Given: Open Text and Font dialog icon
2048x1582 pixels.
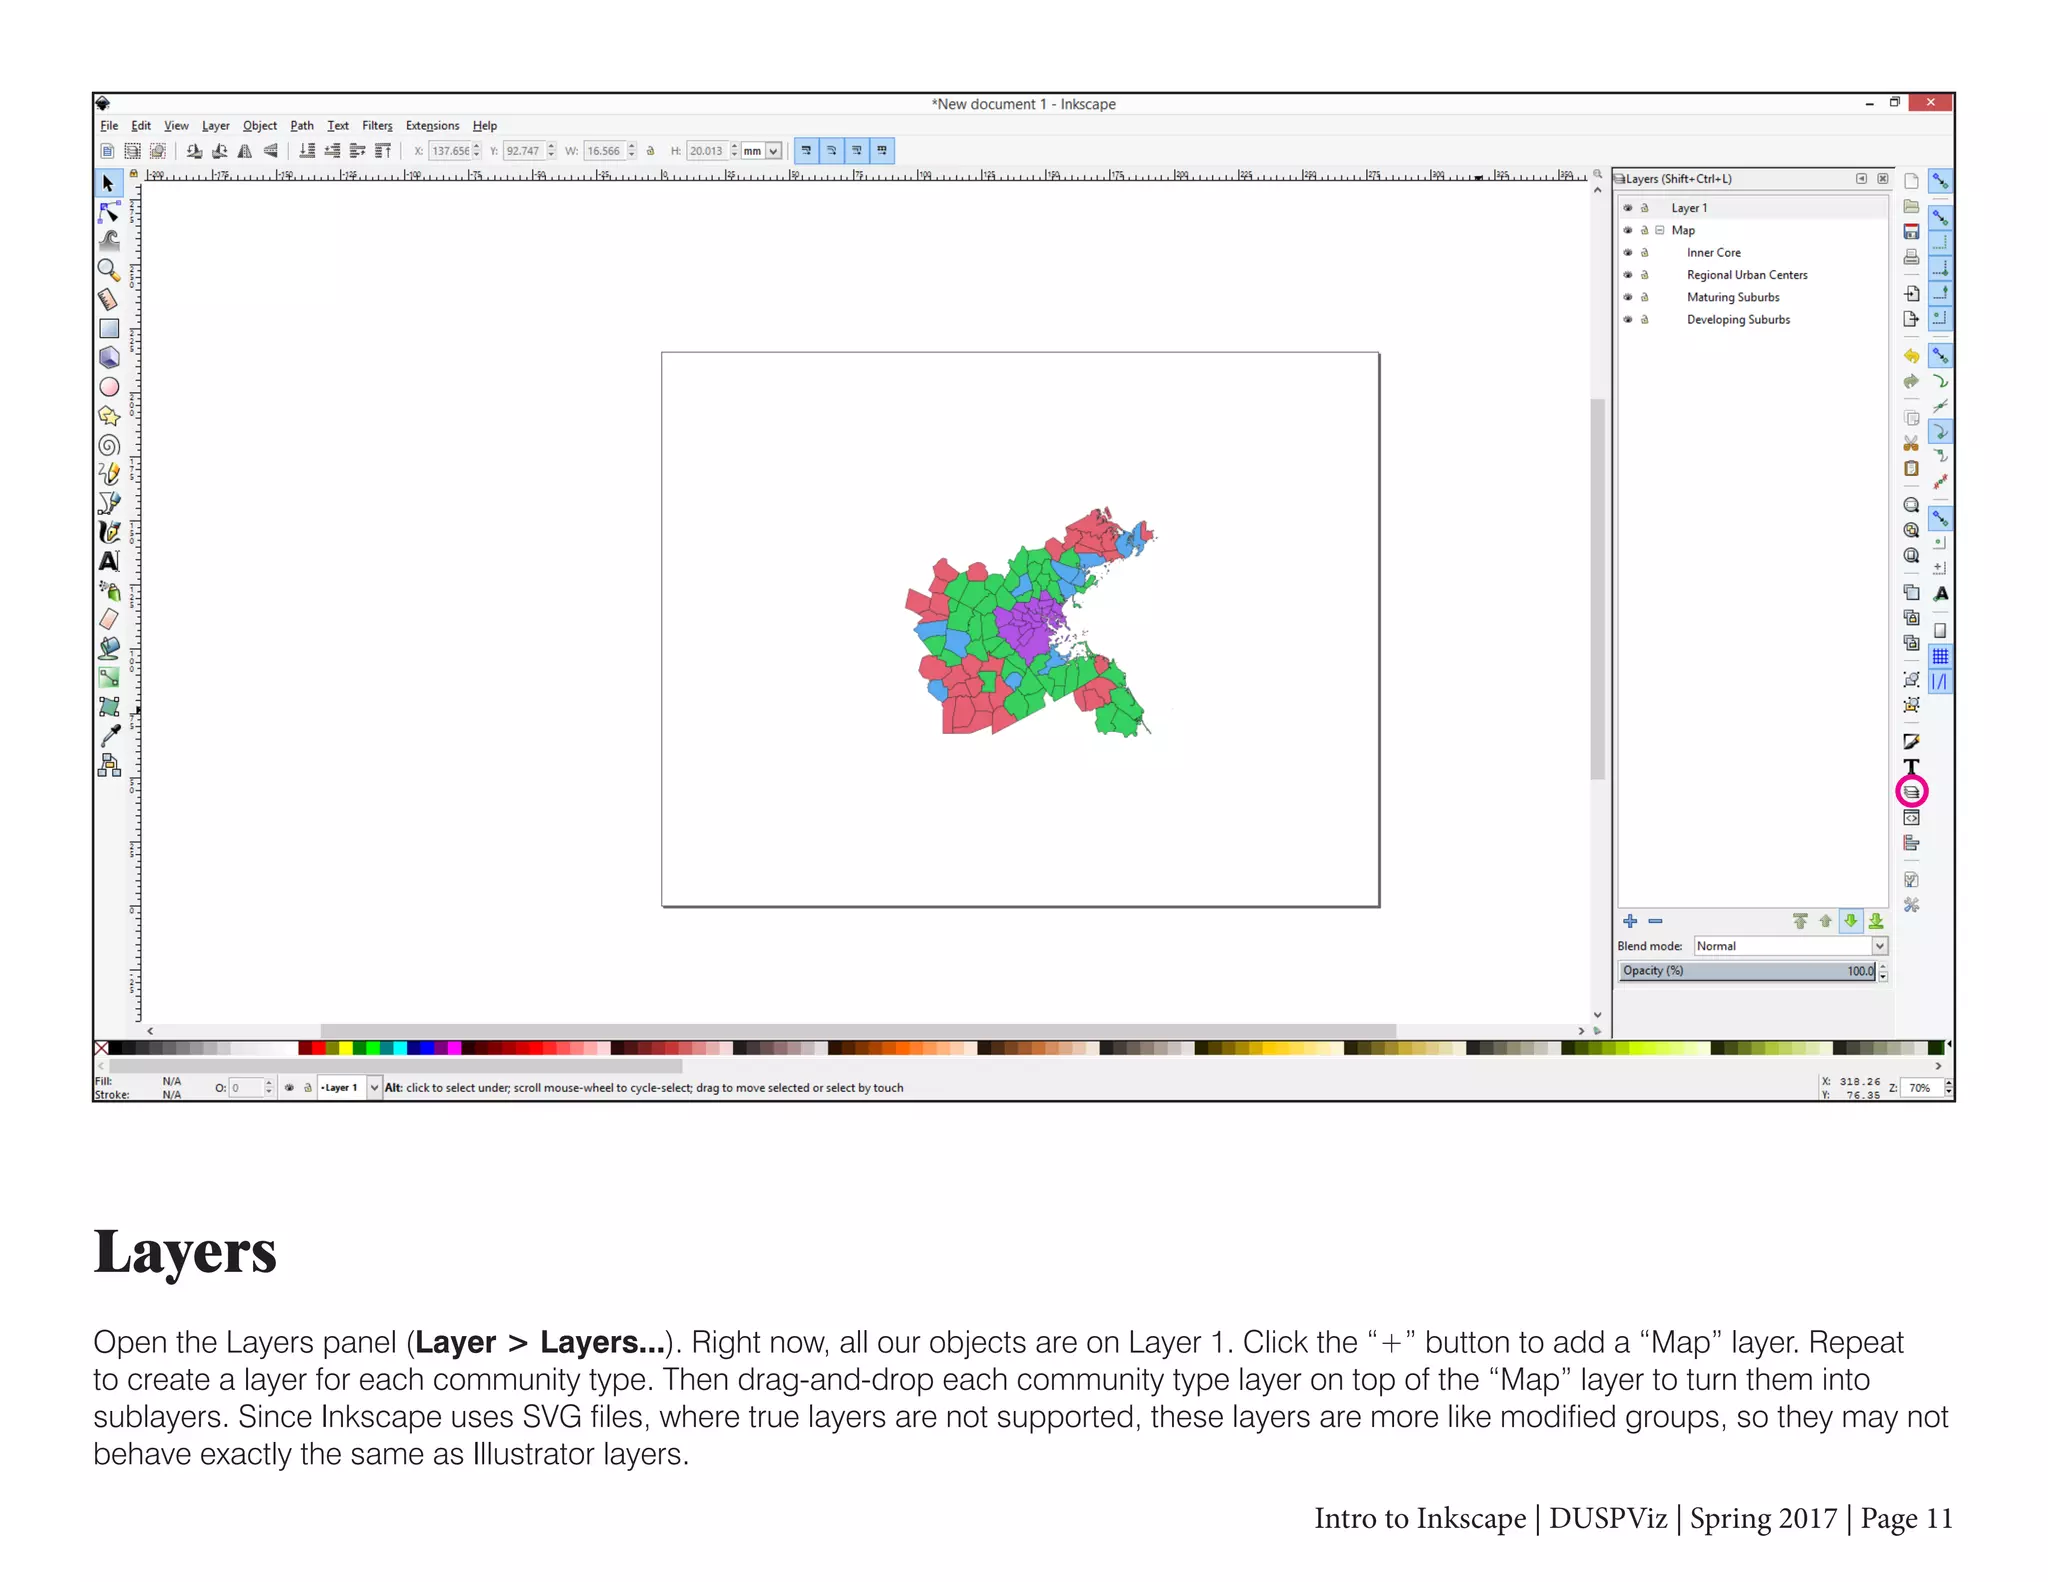Looking at the screenshot, I should coord(1911,767).
